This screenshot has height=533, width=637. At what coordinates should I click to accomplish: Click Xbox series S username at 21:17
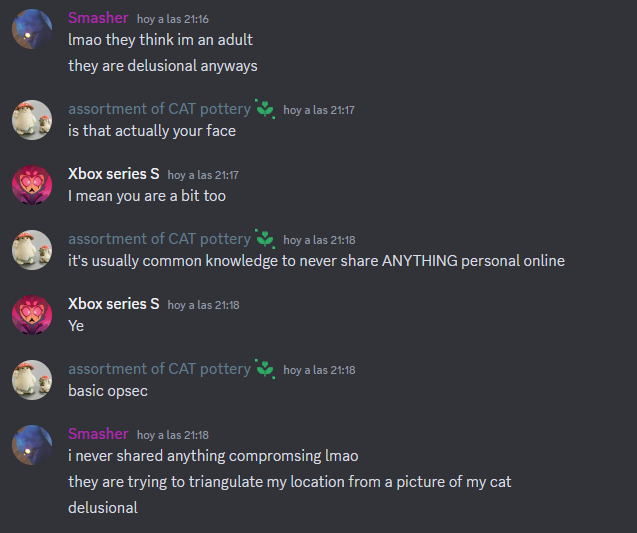pyautogui.click(x=114, y=174)
